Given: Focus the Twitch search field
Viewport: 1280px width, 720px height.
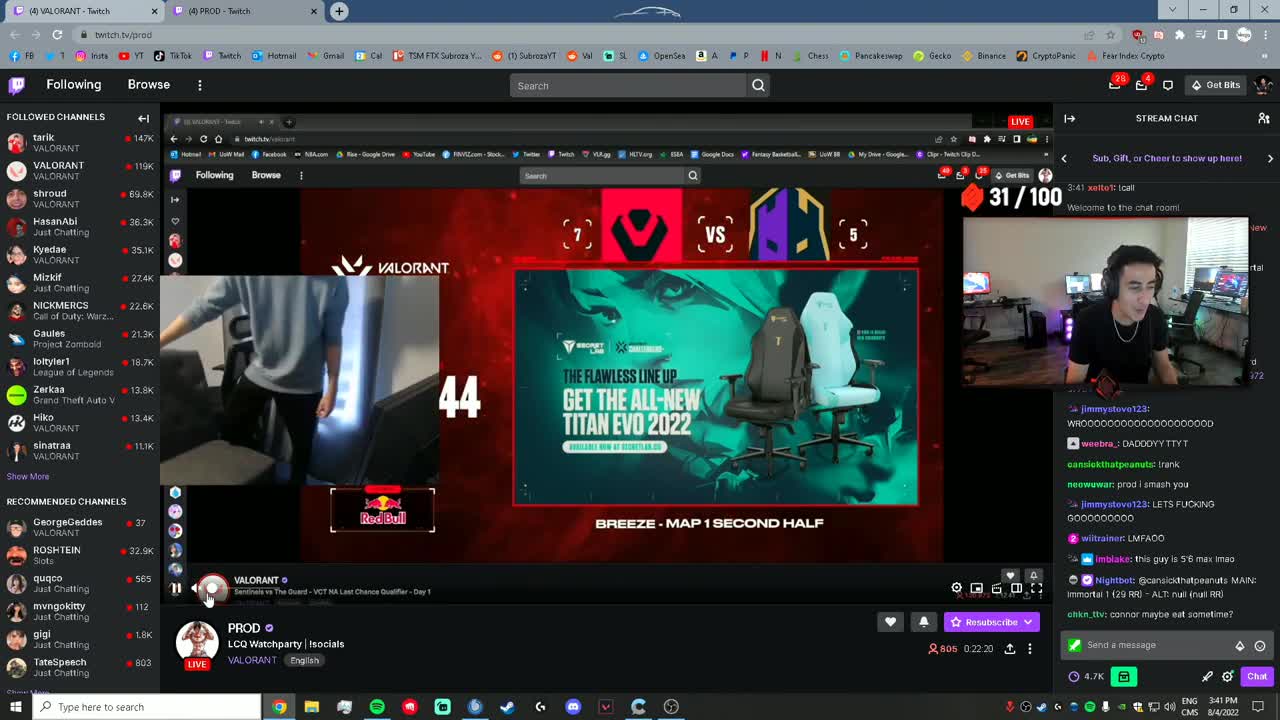Looking at the screenshot, I should (x=628, y=85).
